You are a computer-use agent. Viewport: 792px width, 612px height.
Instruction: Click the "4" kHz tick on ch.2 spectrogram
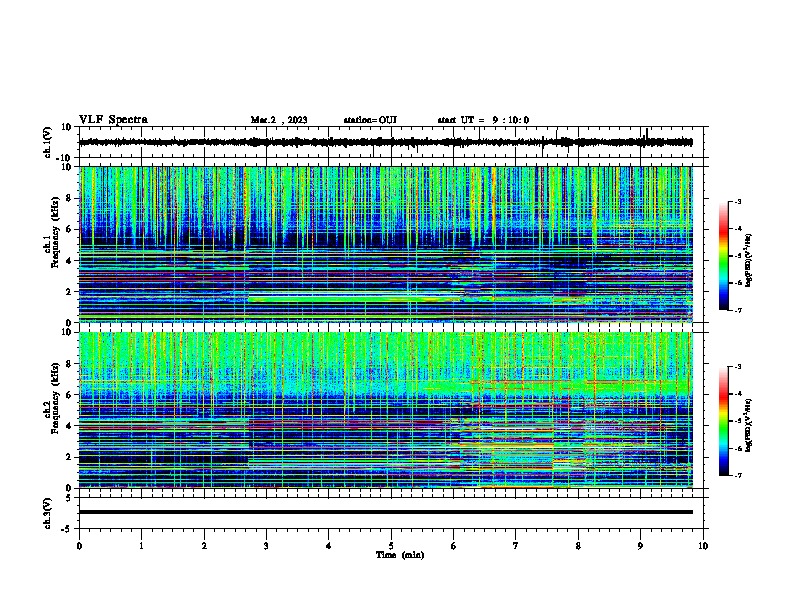coord(71,426)
